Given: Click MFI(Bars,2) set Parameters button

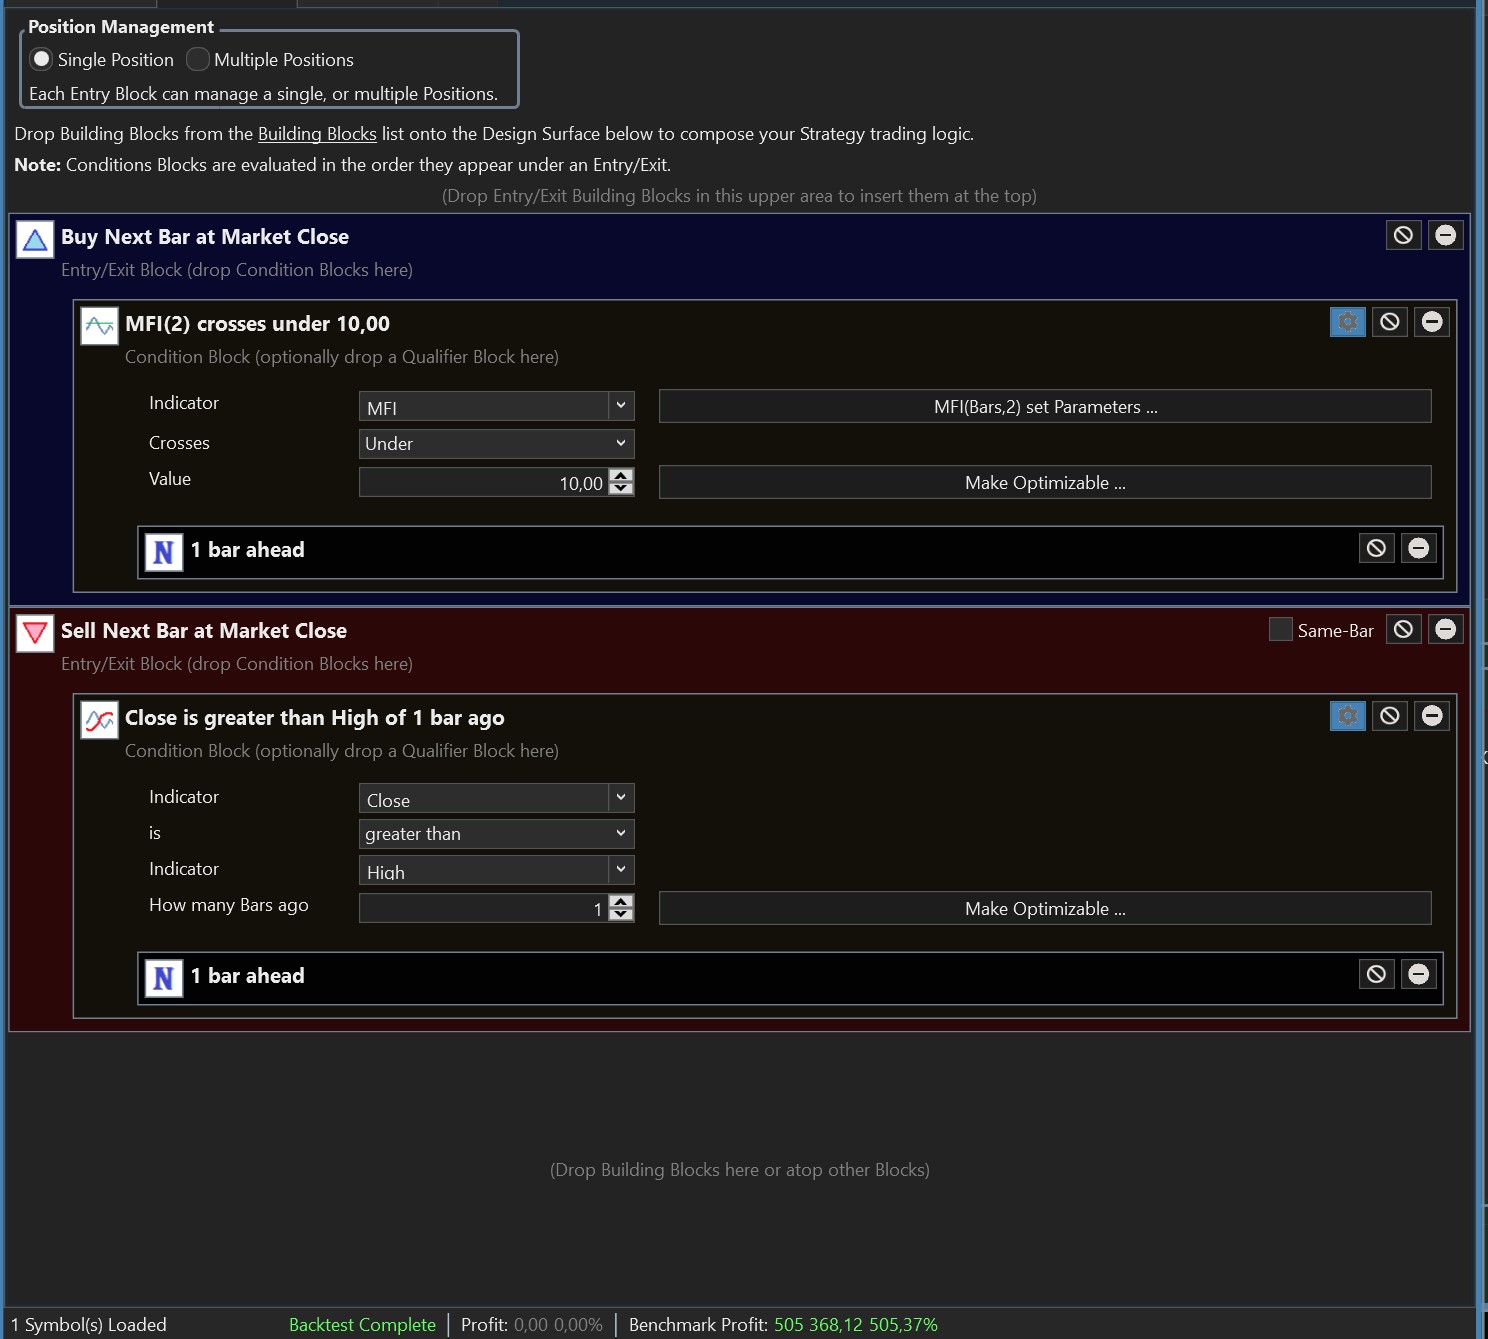Looking at the screenshot, I should tap(1045, 407).
